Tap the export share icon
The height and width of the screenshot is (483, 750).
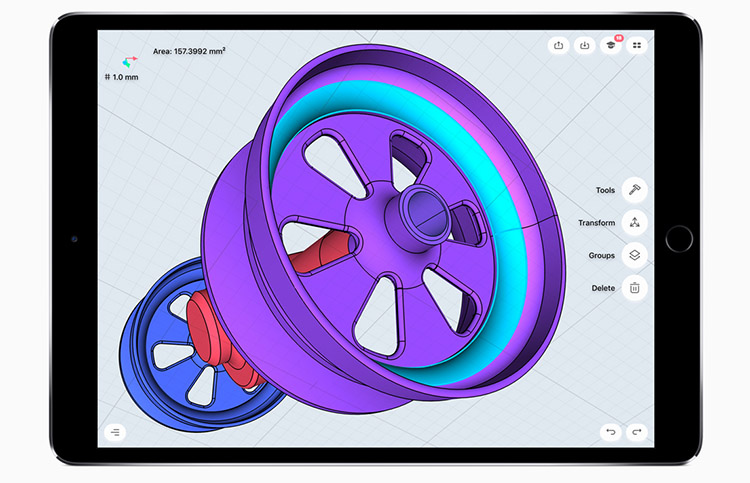(x=559, y=45)
